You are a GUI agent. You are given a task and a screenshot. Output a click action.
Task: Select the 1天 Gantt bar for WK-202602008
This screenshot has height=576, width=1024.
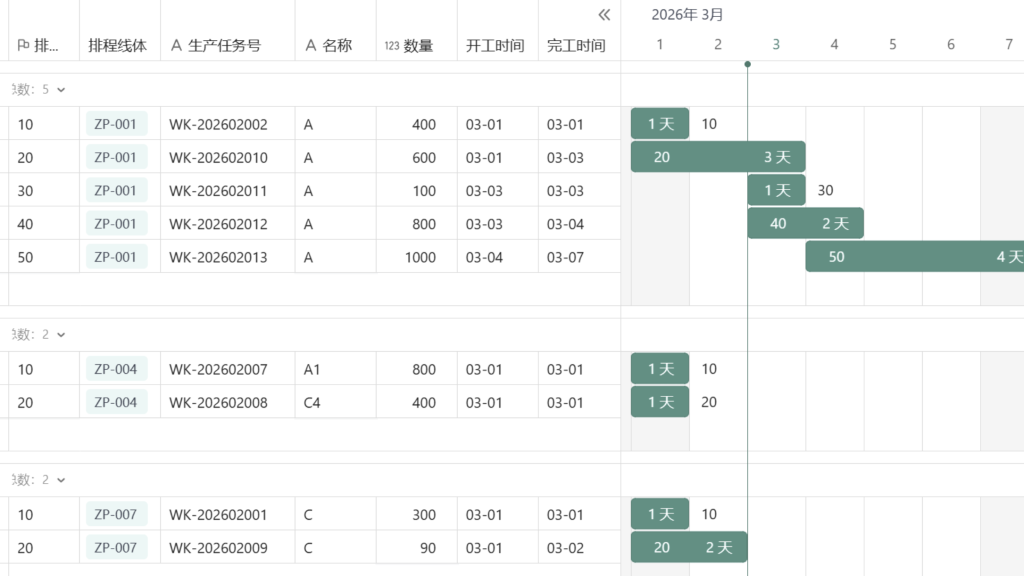tap(660, 402)
